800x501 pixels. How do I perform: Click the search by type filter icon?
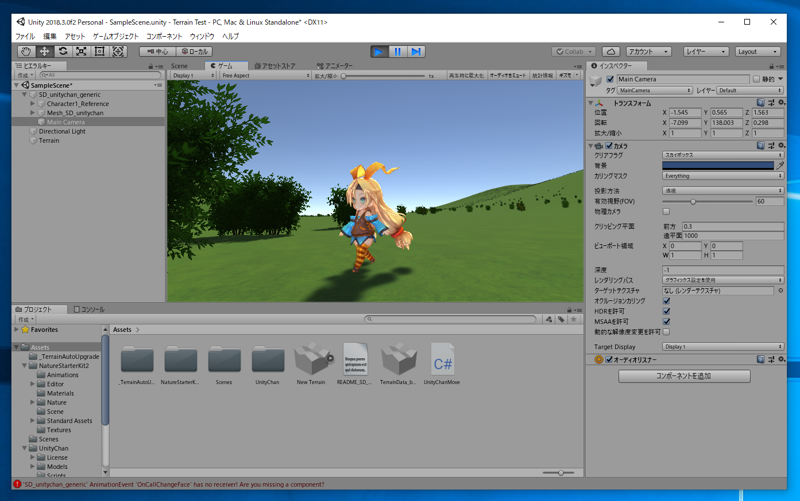[549, 319]
